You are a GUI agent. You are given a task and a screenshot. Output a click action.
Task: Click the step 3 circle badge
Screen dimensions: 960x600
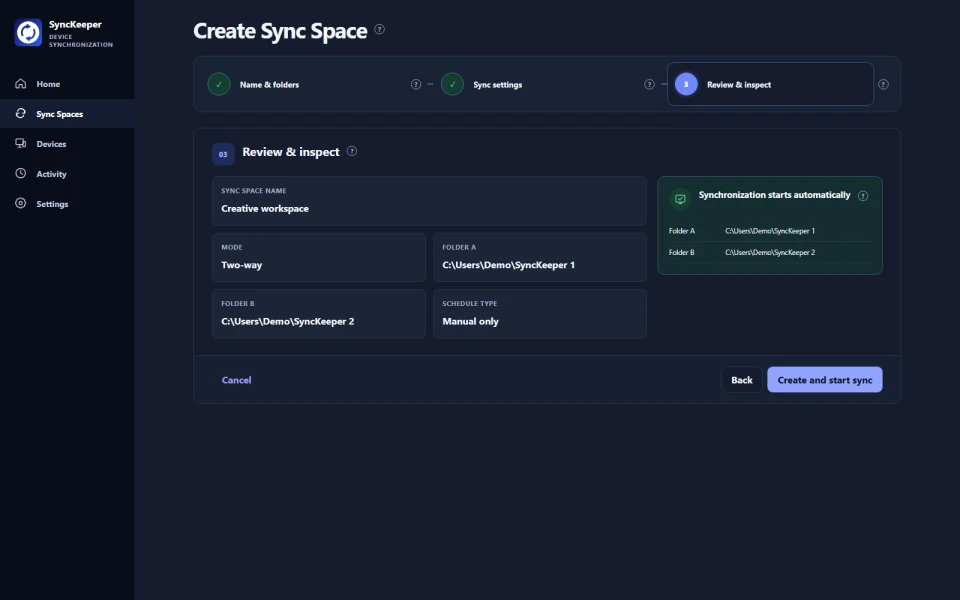pos(686,84)
